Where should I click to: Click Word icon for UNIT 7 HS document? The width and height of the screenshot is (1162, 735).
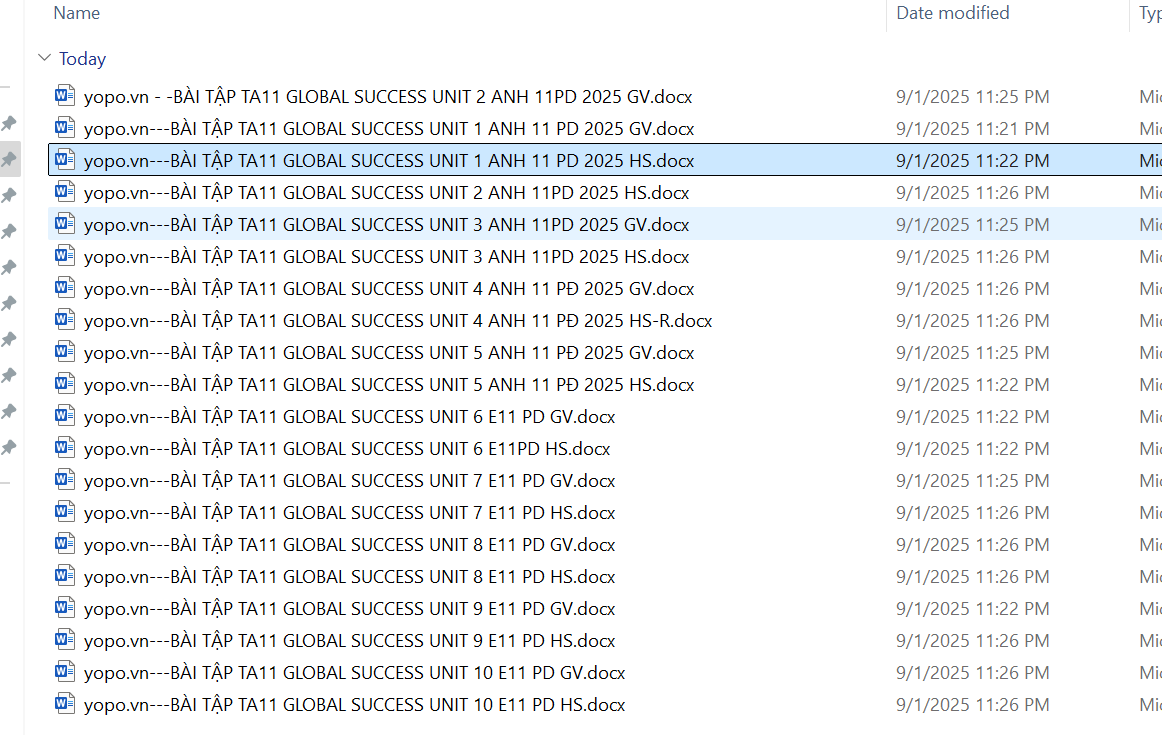65,512
